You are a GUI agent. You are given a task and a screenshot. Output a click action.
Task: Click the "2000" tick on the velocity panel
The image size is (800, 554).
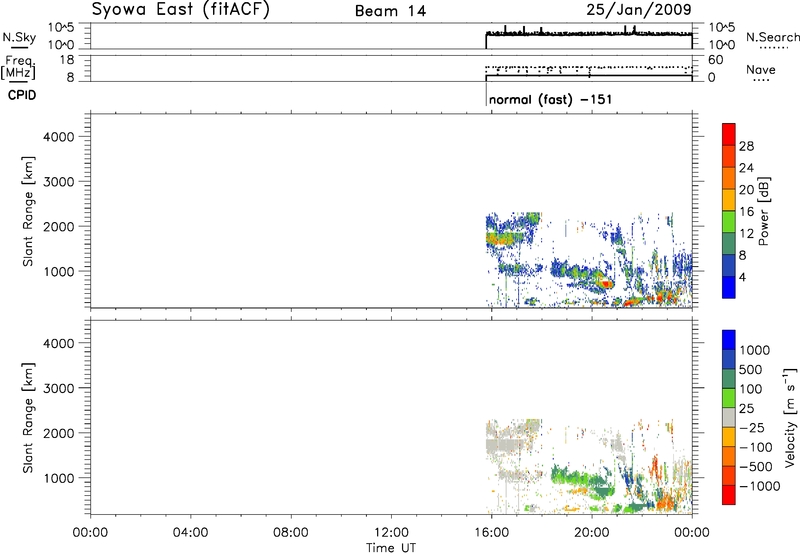pos(59,433)
